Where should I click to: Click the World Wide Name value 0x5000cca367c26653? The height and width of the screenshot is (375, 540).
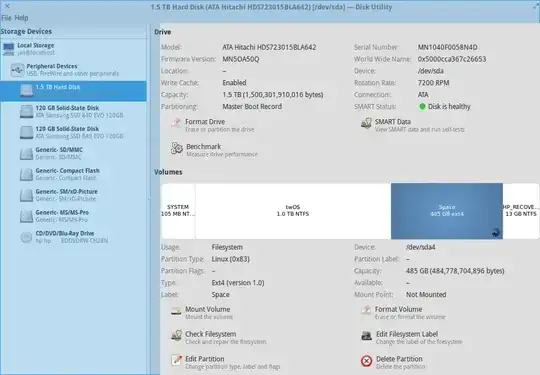coord(452,59)
